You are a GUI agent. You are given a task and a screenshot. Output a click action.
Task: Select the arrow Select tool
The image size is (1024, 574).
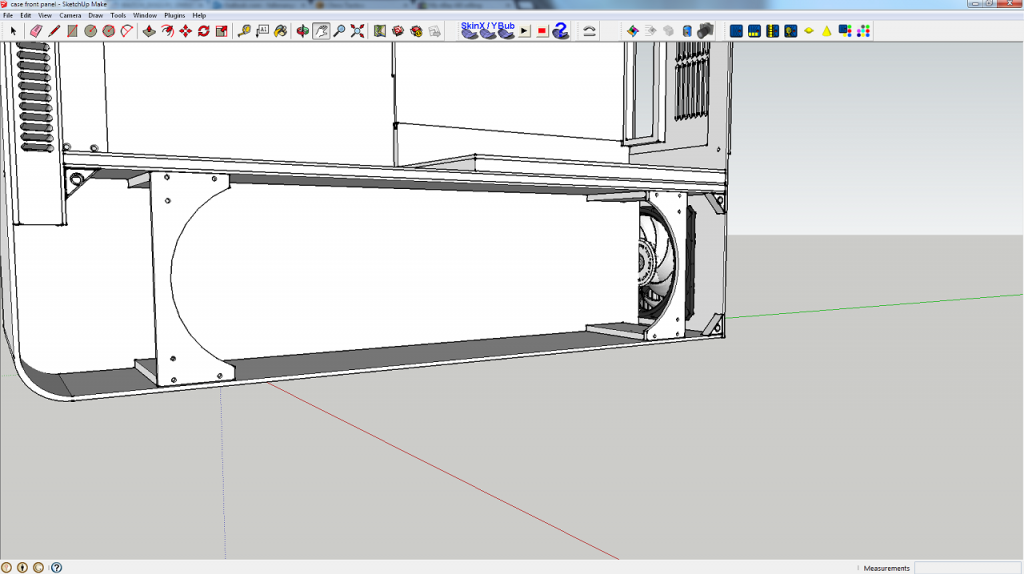13,31
